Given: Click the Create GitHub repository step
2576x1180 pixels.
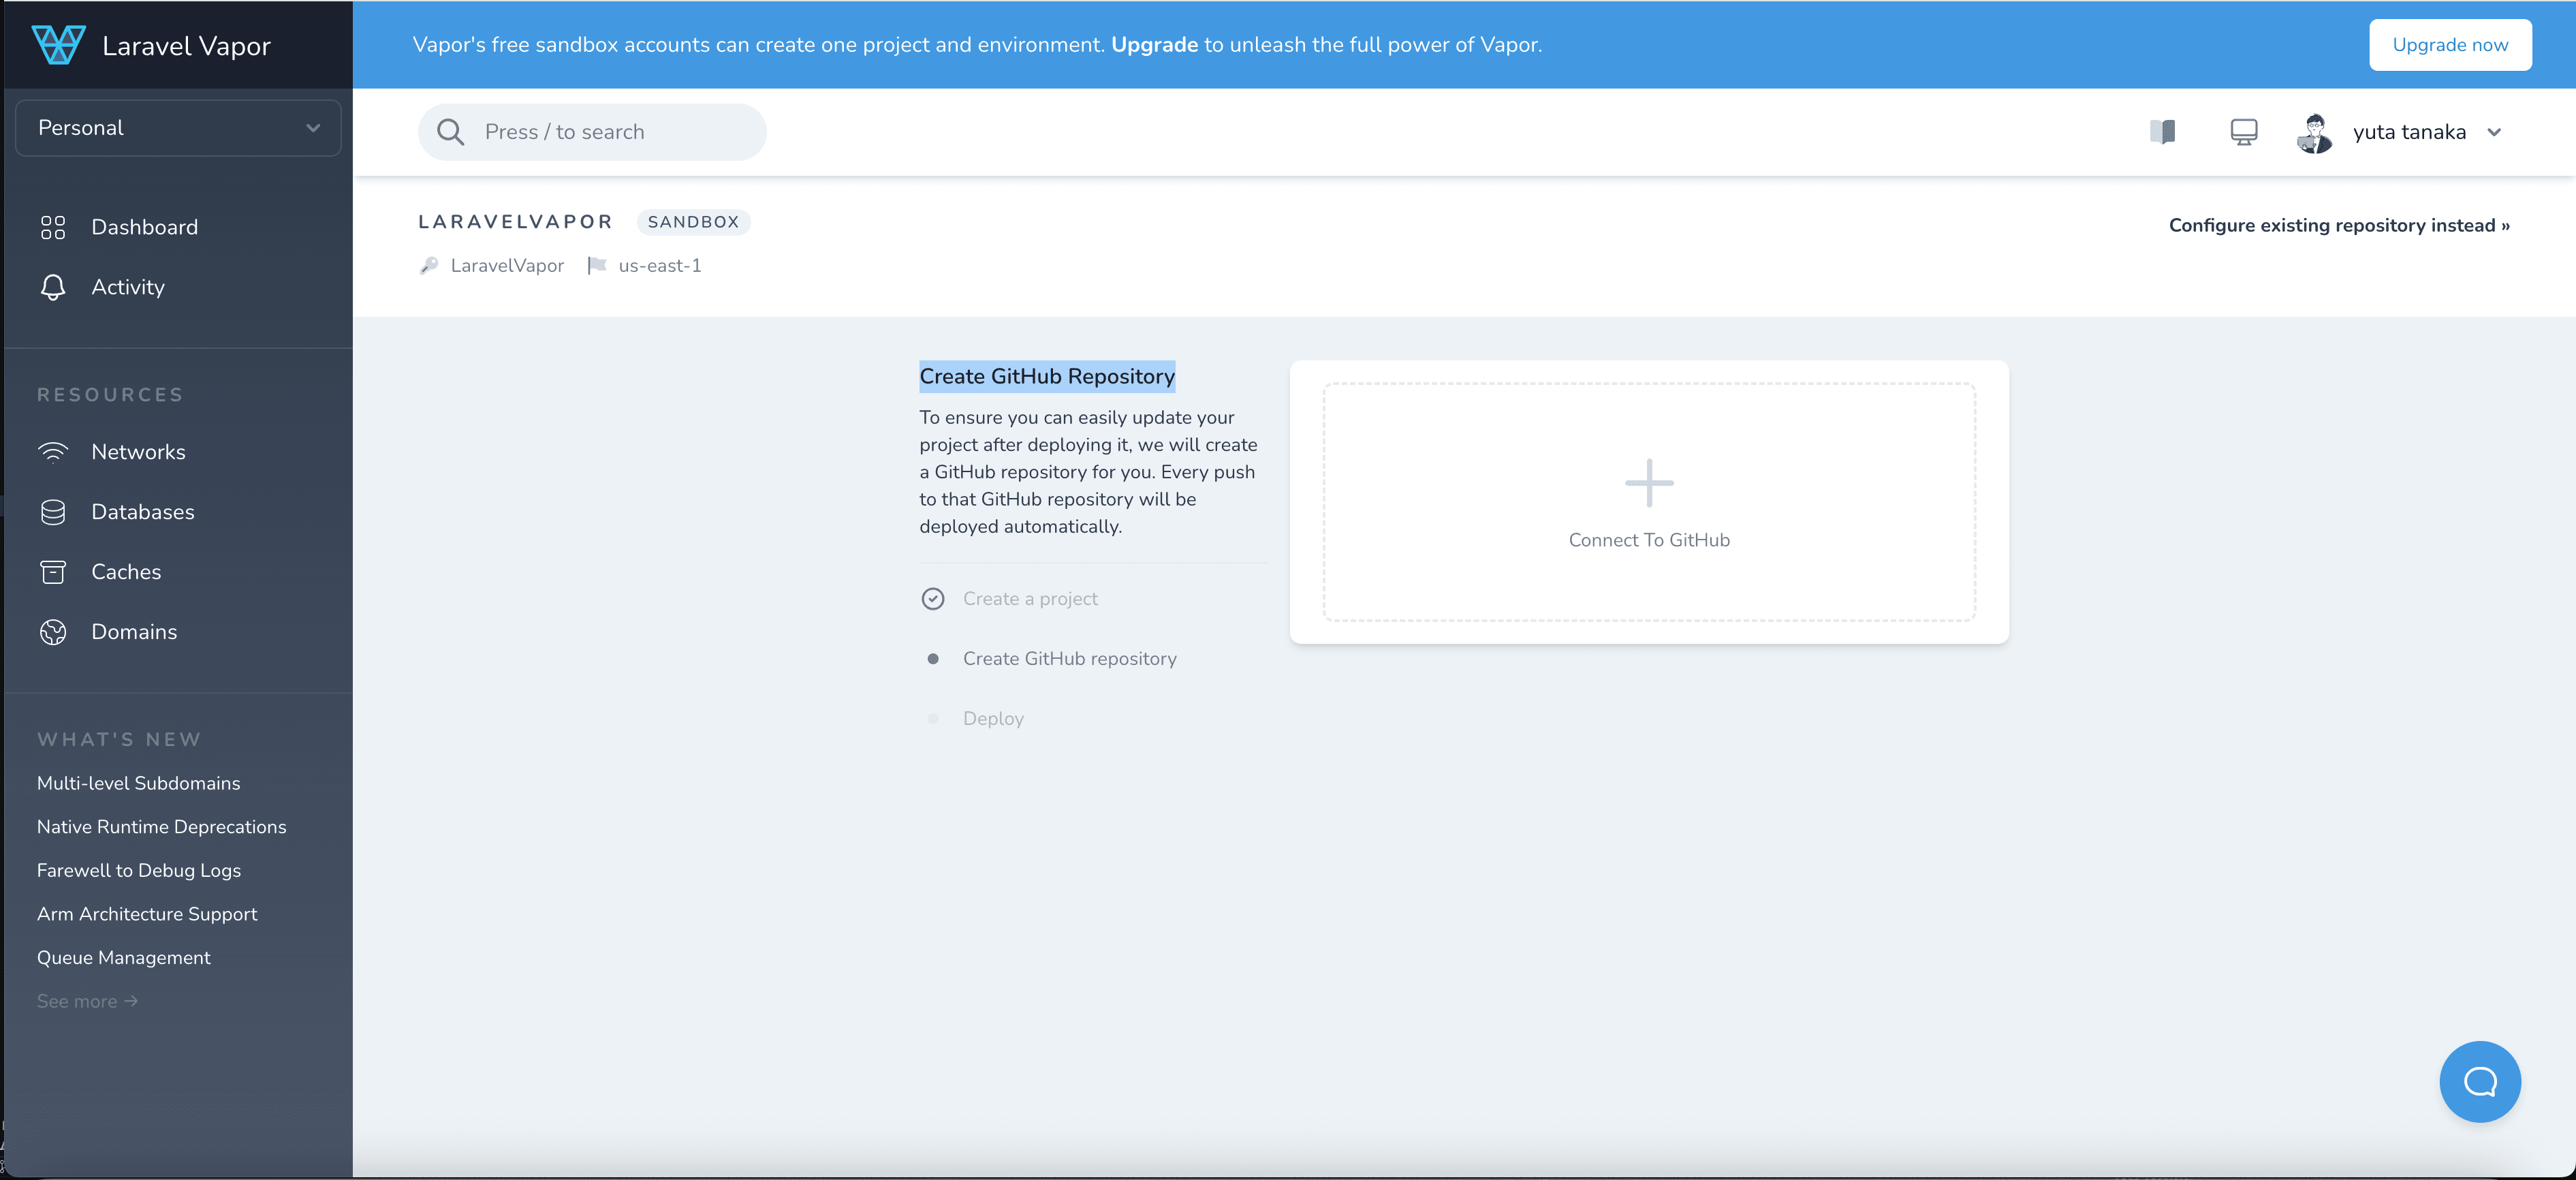Looking at the screenshot, I should tap(1070, 659).
